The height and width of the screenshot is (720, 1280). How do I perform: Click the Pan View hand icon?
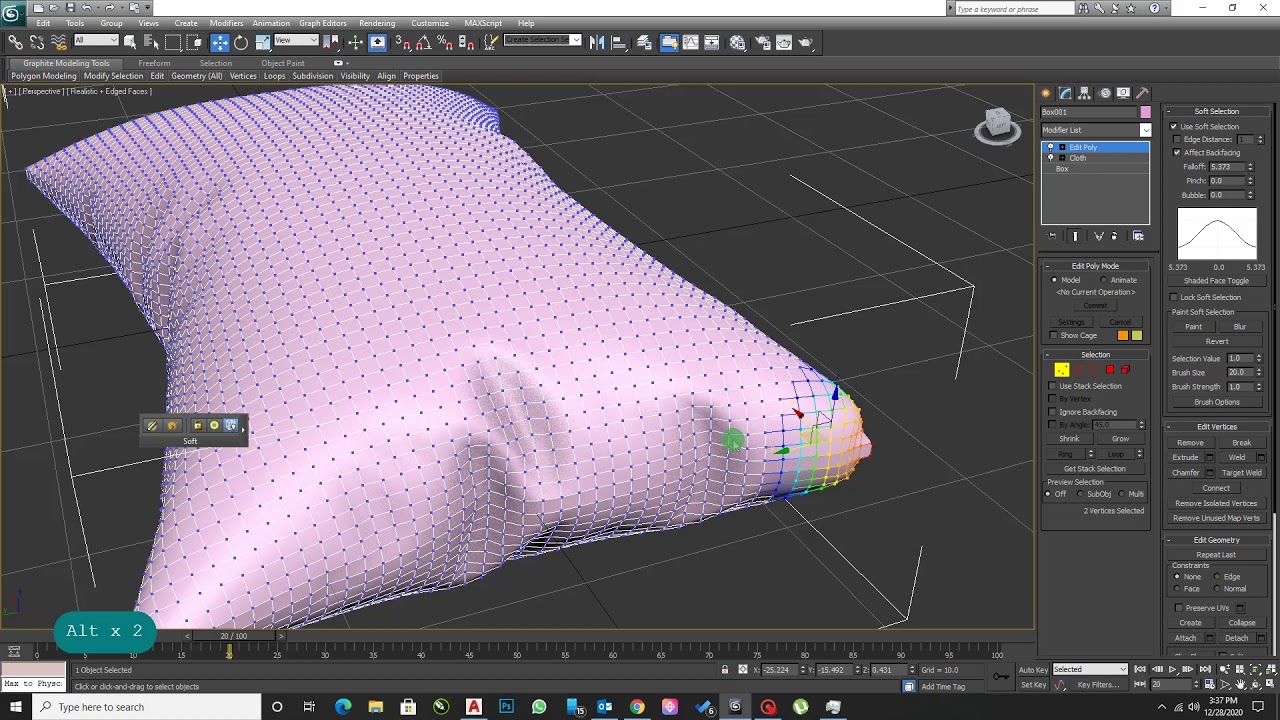click(x=1240, y=685)
